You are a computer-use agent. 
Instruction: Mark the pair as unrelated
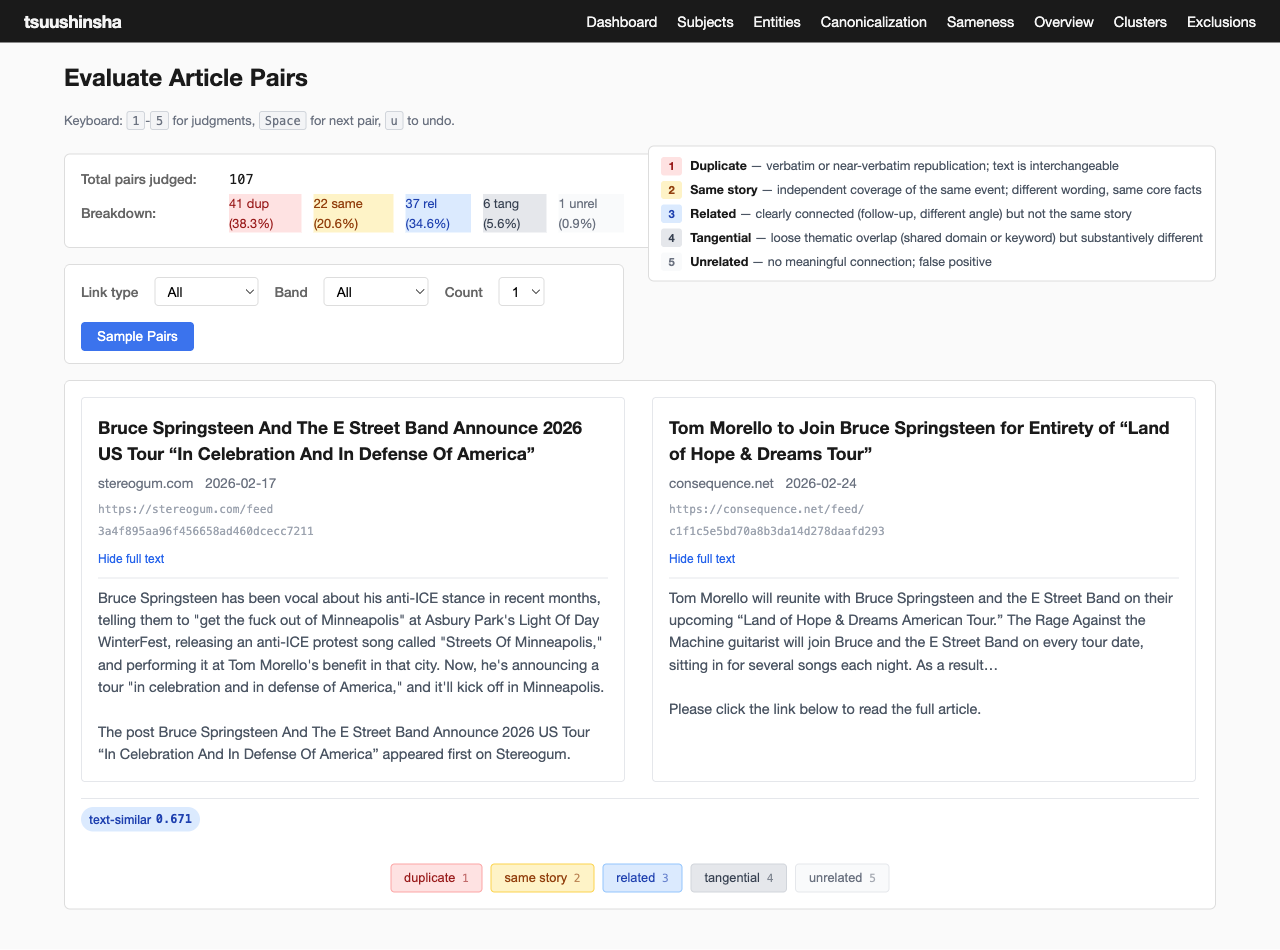[x=842, y=878]
